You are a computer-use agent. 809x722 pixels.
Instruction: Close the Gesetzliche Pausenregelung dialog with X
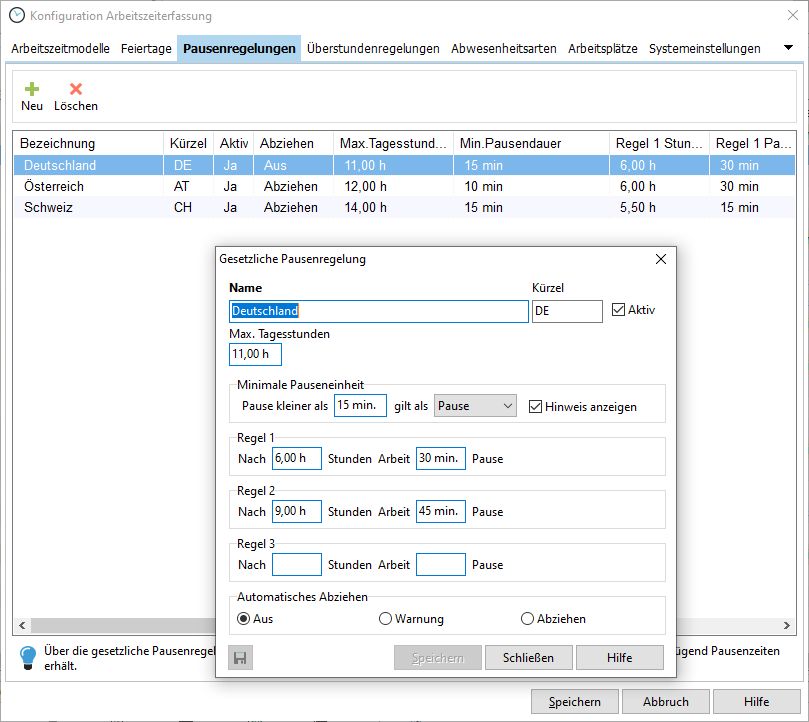click(660, 259)
